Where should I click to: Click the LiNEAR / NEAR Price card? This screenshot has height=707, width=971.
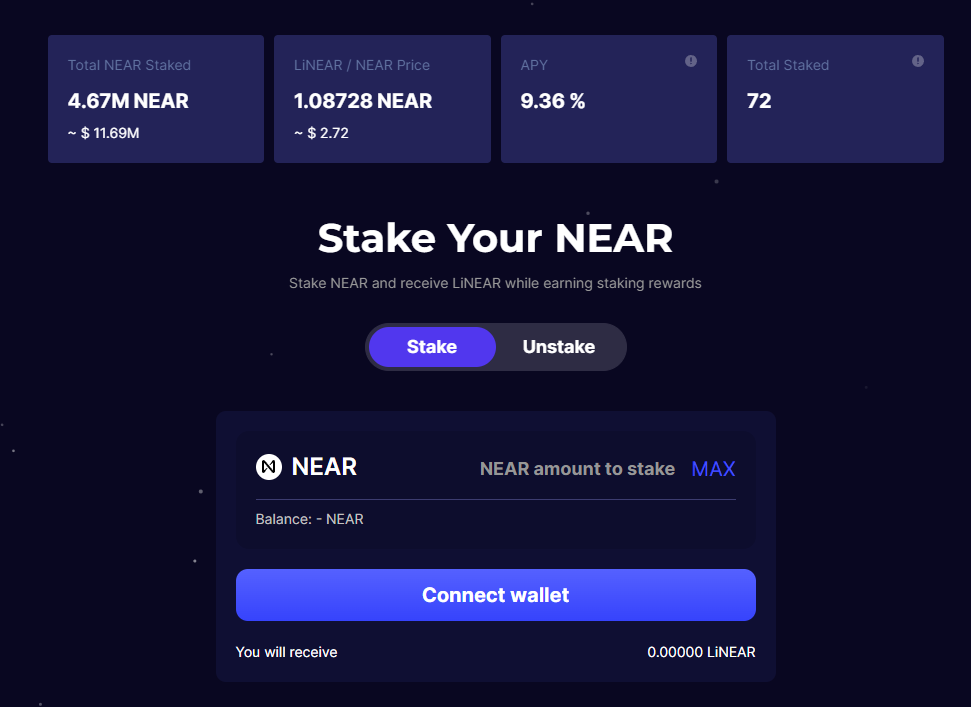pos(382,99)
